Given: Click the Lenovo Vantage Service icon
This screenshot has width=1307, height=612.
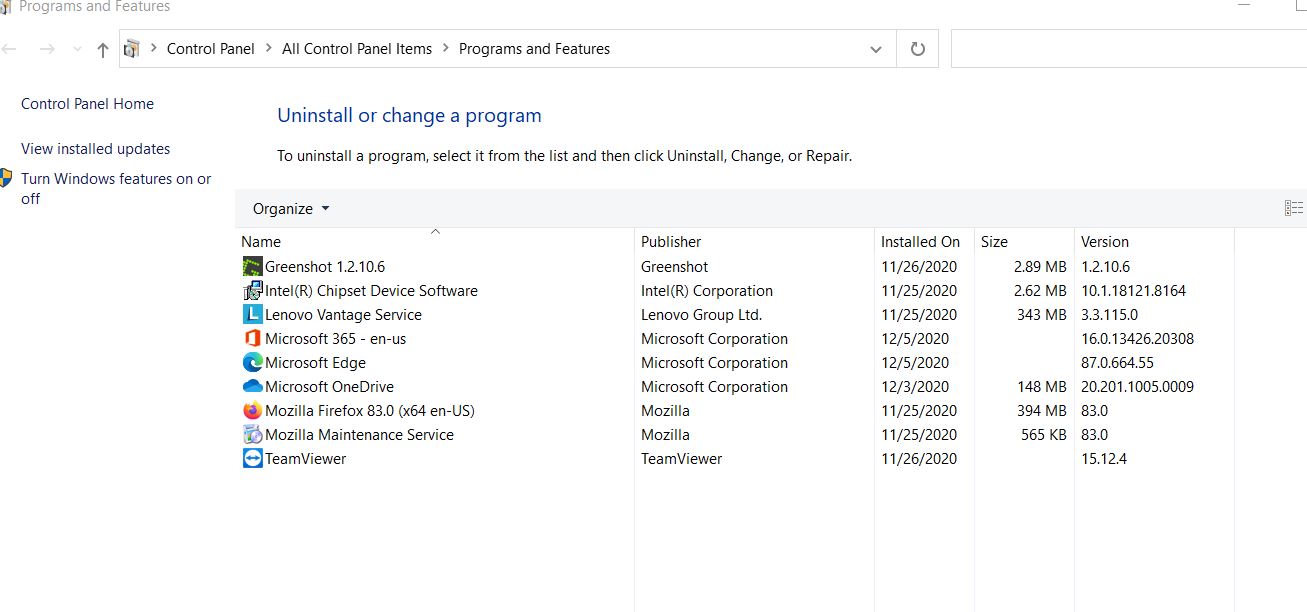Looking at the screenshot, I should point(252,315).
